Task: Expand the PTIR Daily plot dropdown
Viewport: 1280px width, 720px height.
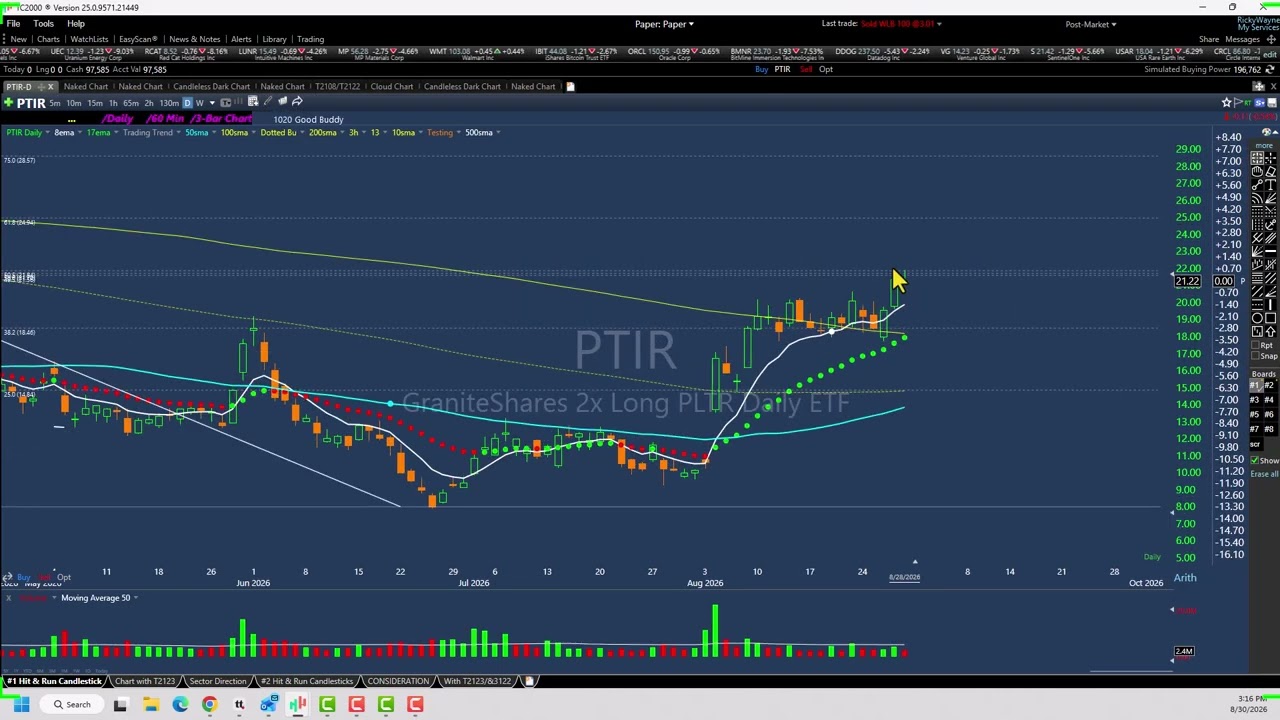Action: 47,133
